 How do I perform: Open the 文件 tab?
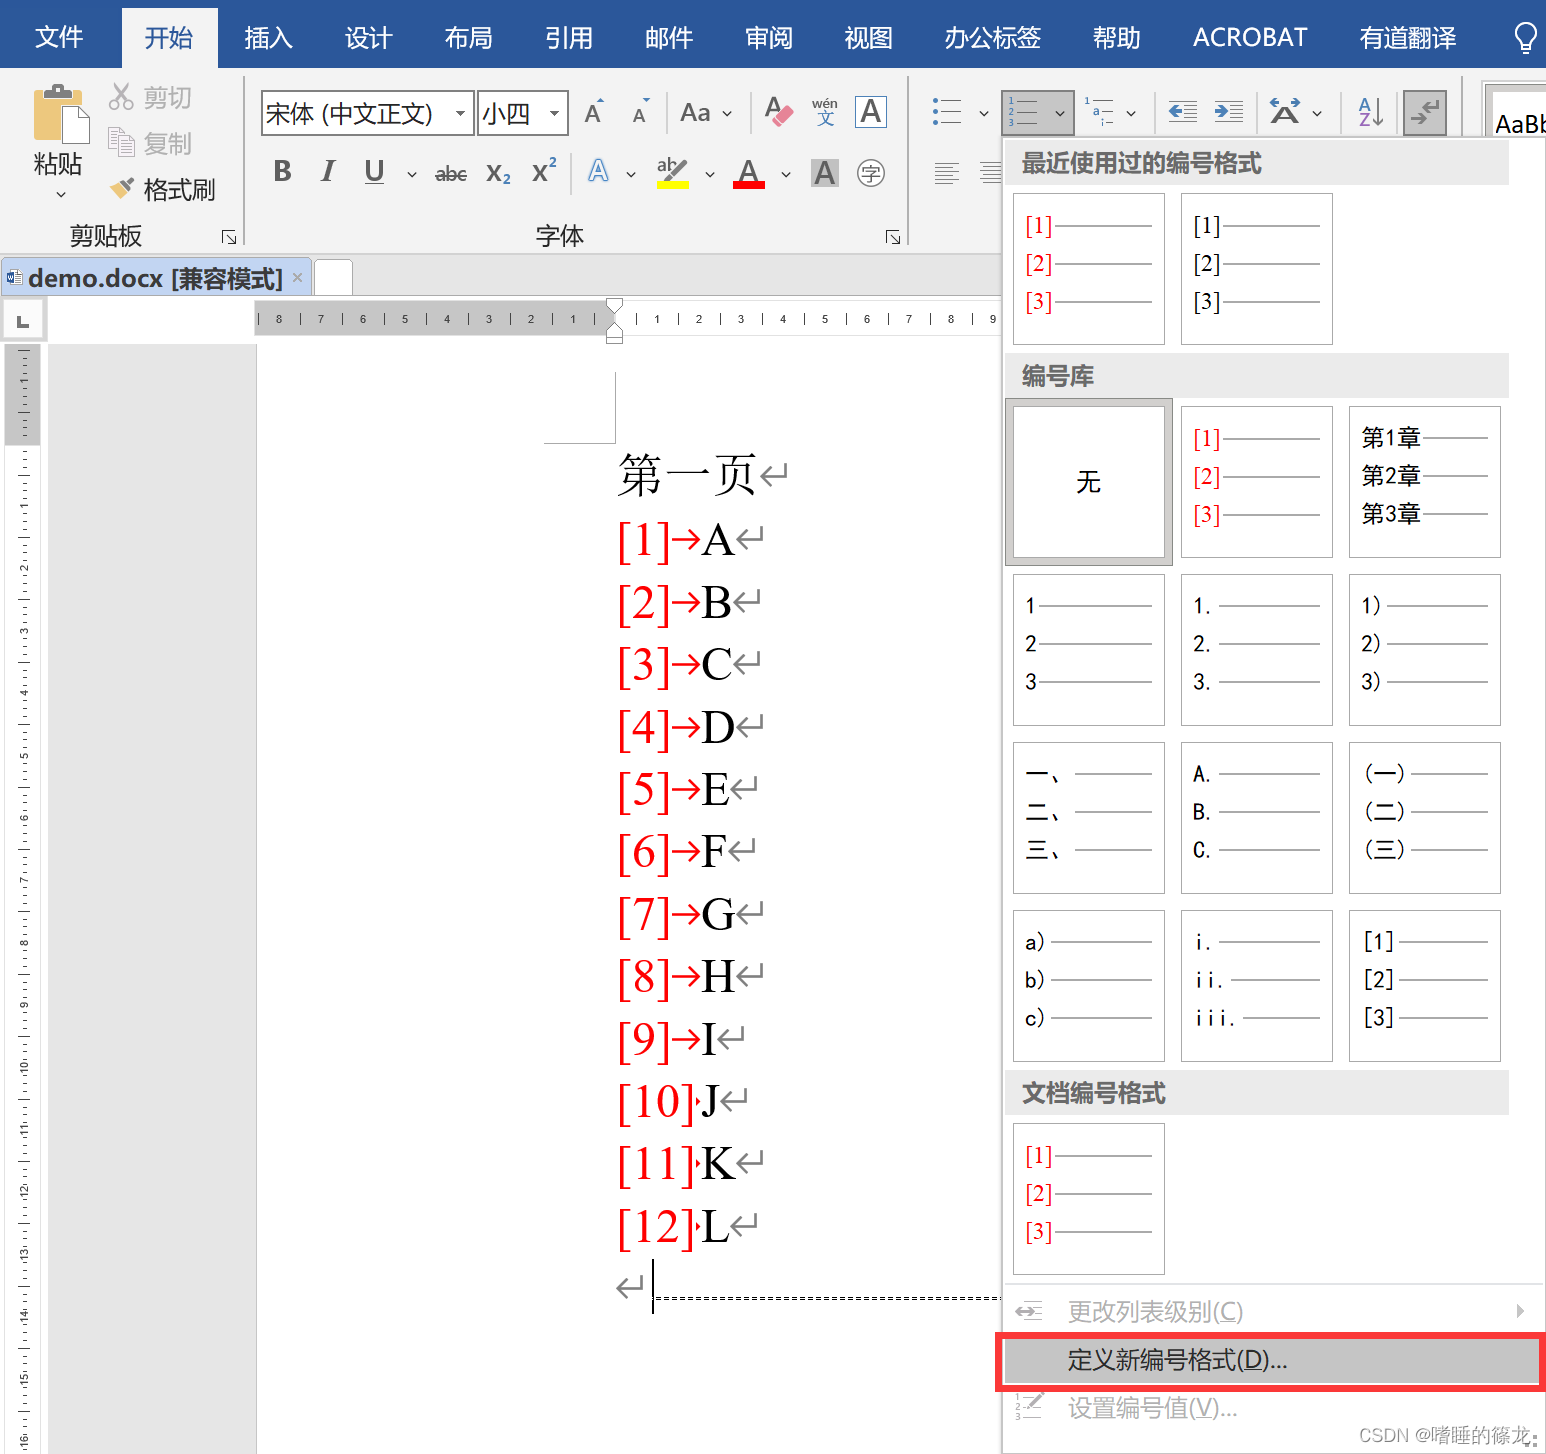click(59, 38)
